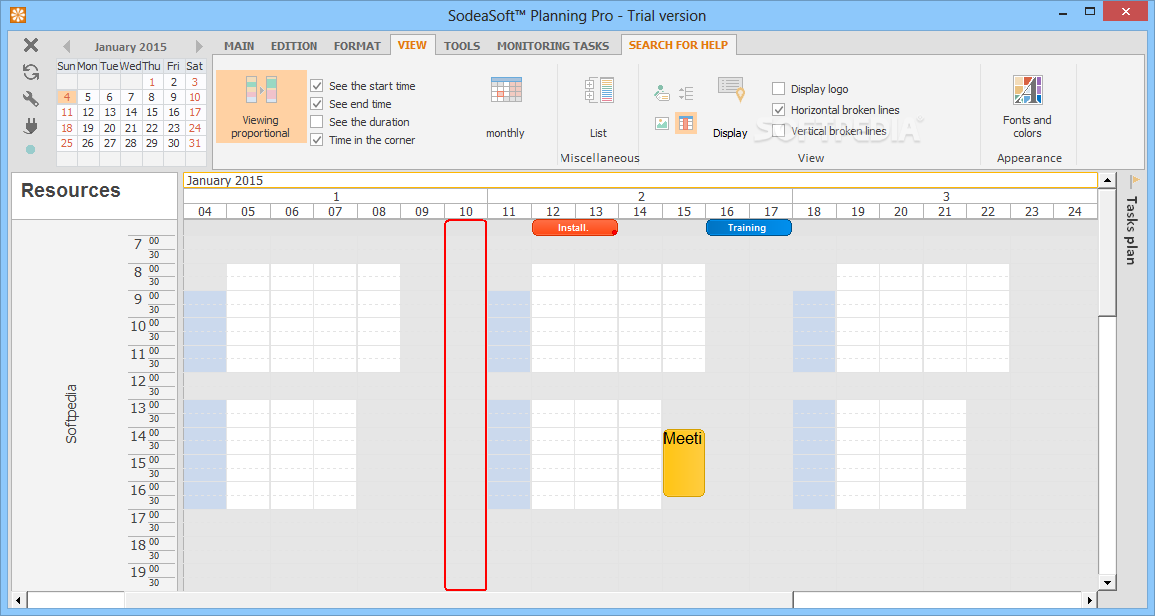Enable Display logo checkbox
The width and height of the screenshot is (1155, 616).
779,88
